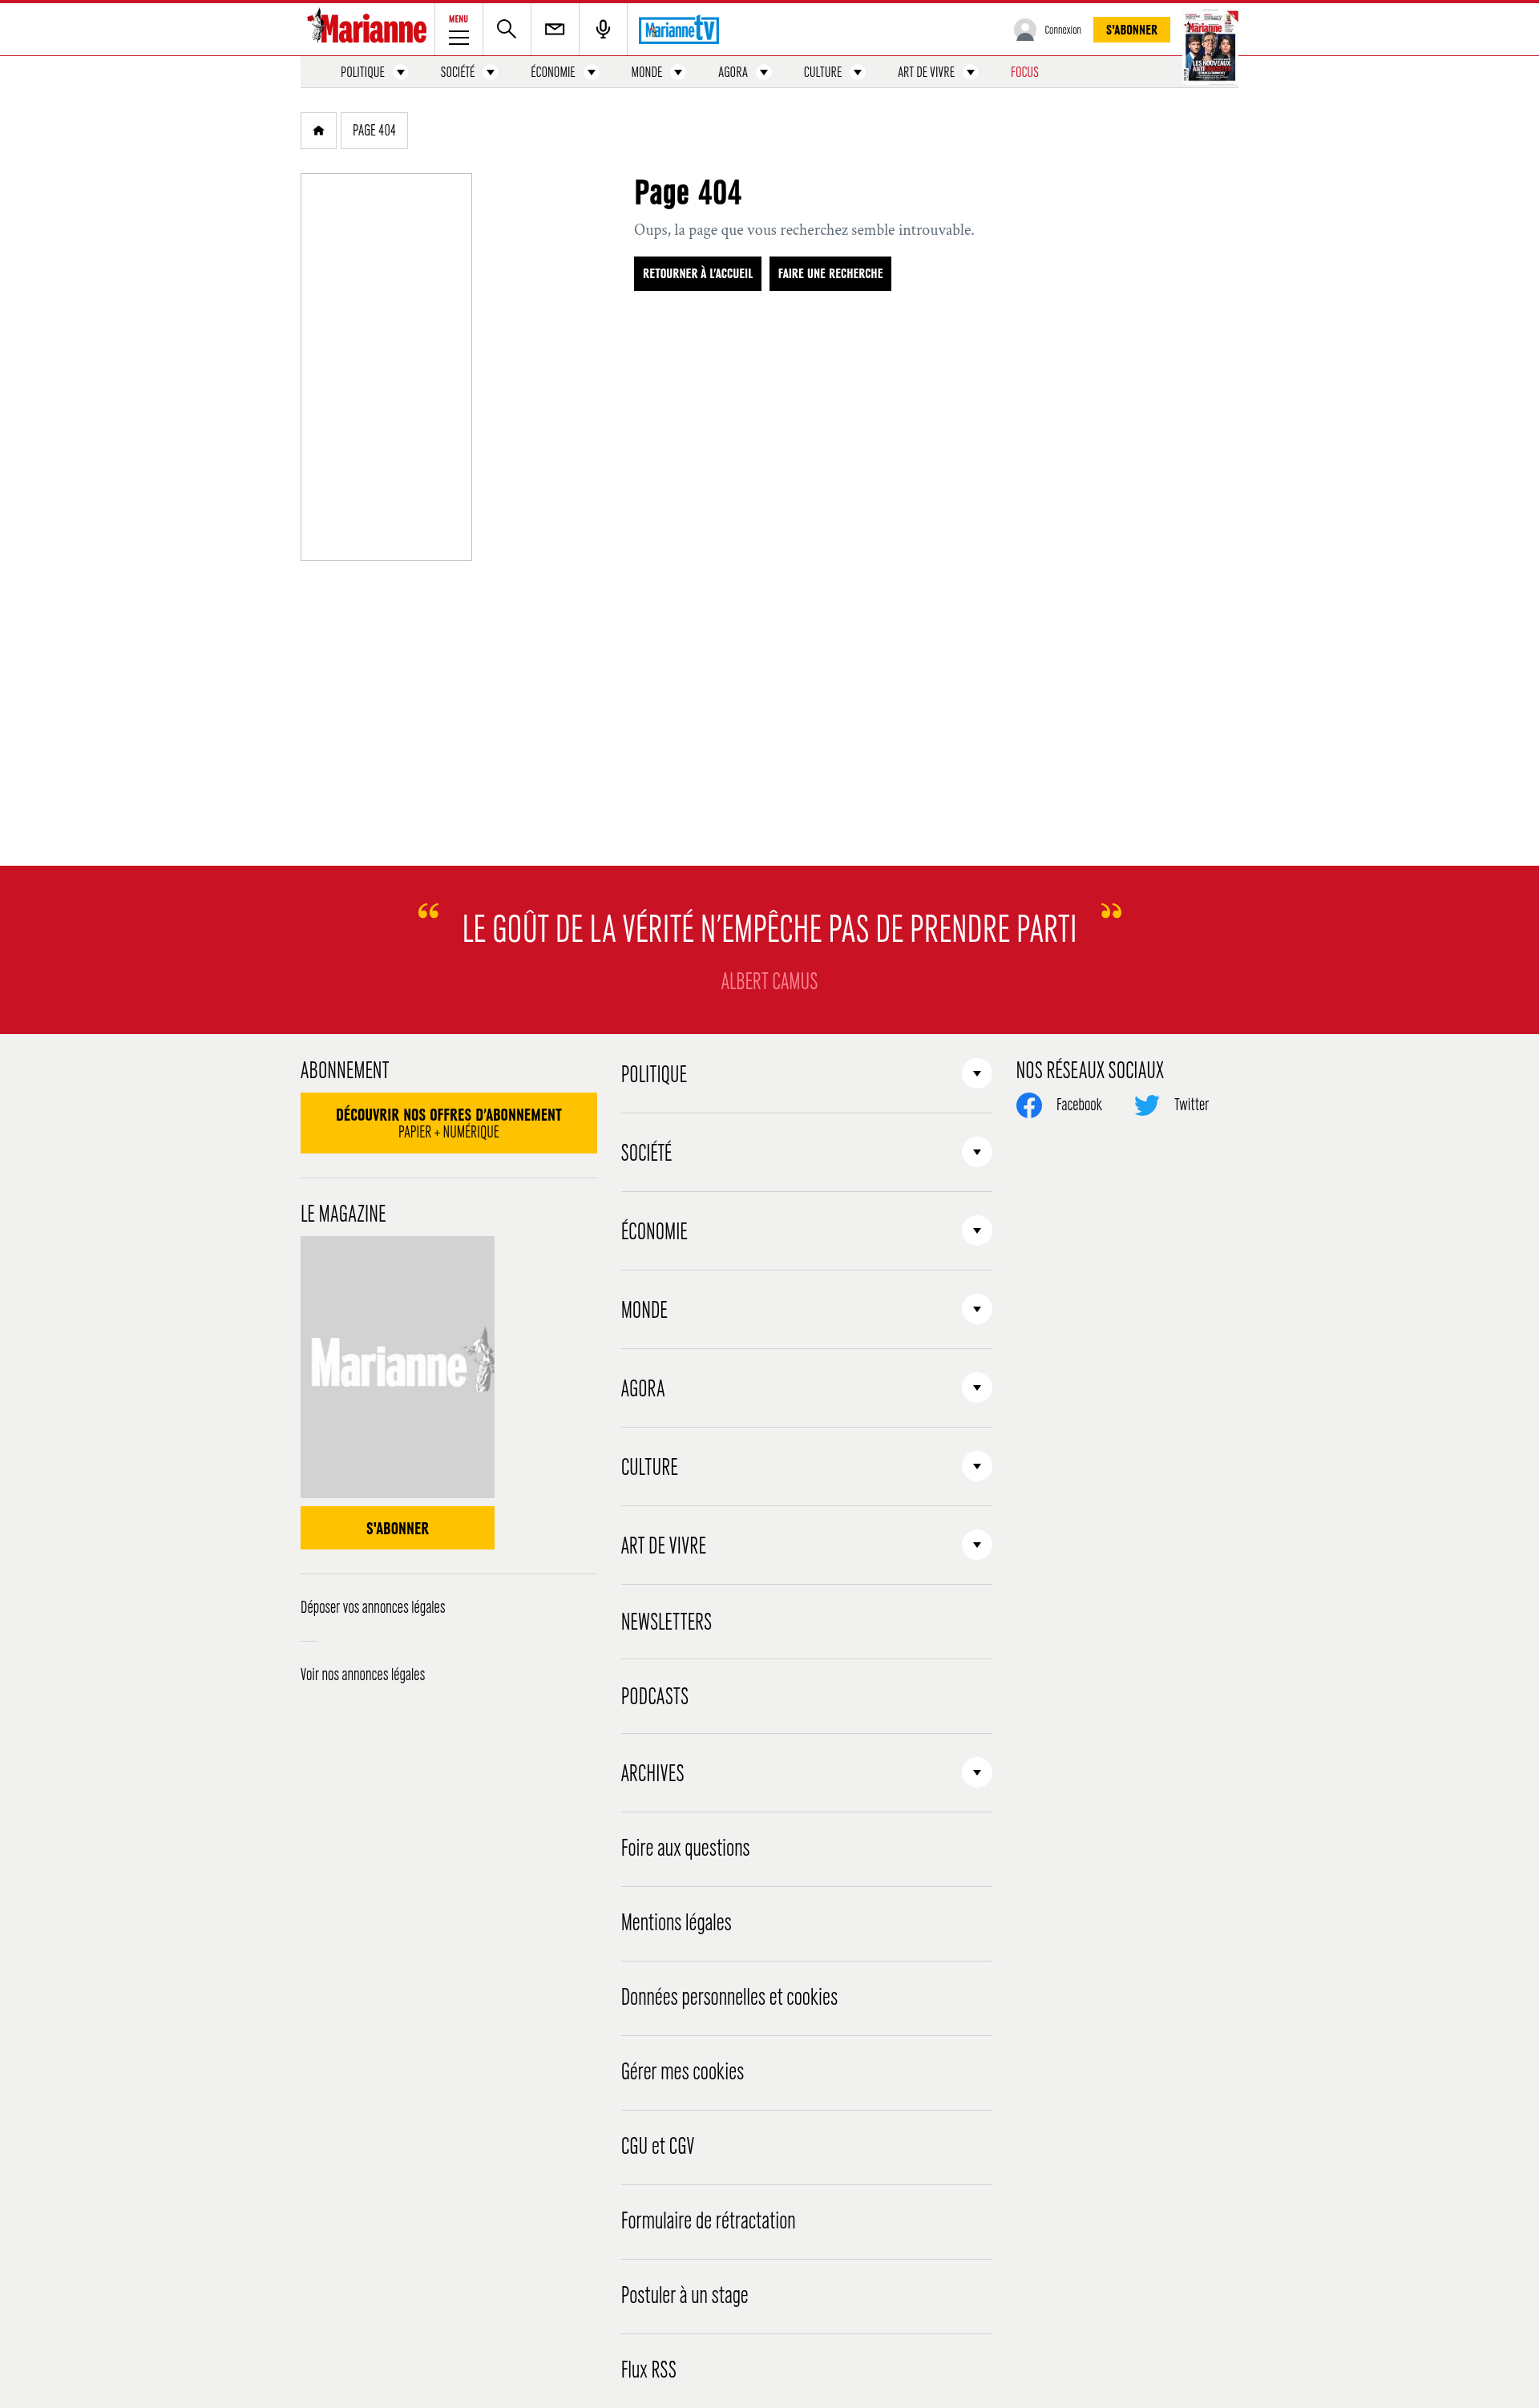Click the home breadcrumb icon
This screenshot has height=2408, width=1539.
pos(318,131)
